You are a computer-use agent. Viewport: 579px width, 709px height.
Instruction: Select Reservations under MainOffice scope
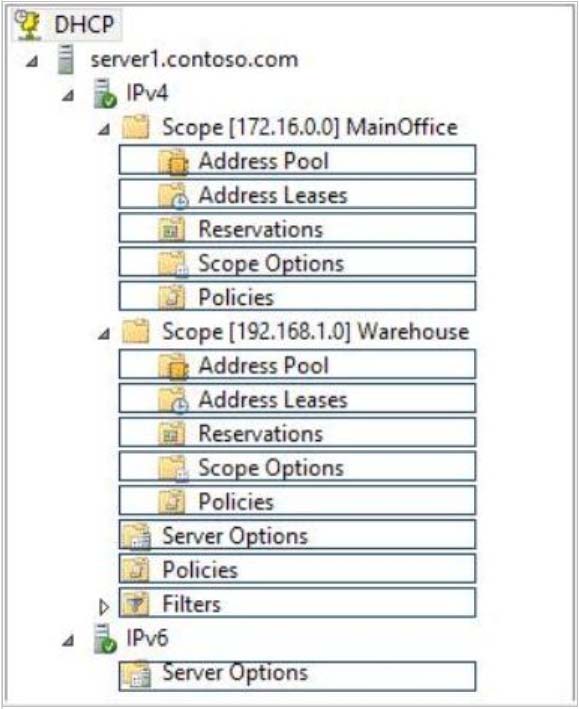[x=297, y=228]
